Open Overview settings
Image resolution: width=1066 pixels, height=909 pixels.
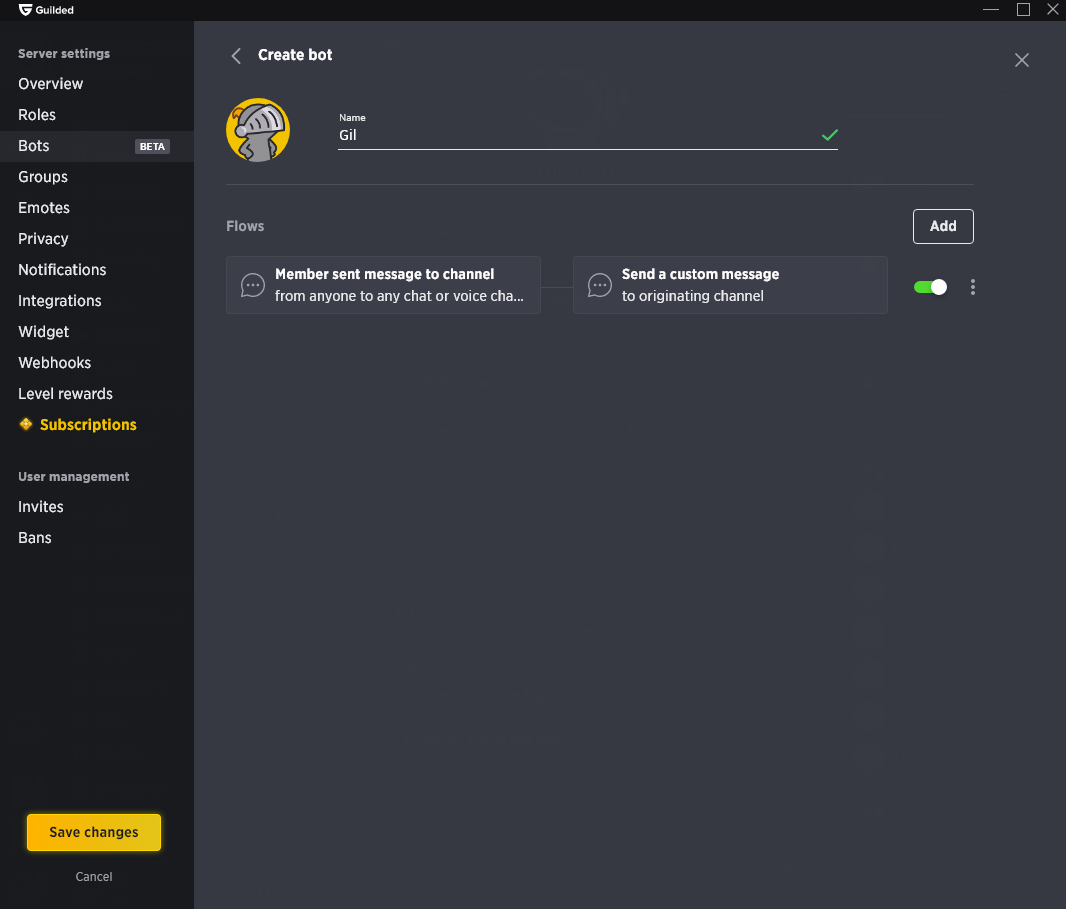[x=50, y=84]
